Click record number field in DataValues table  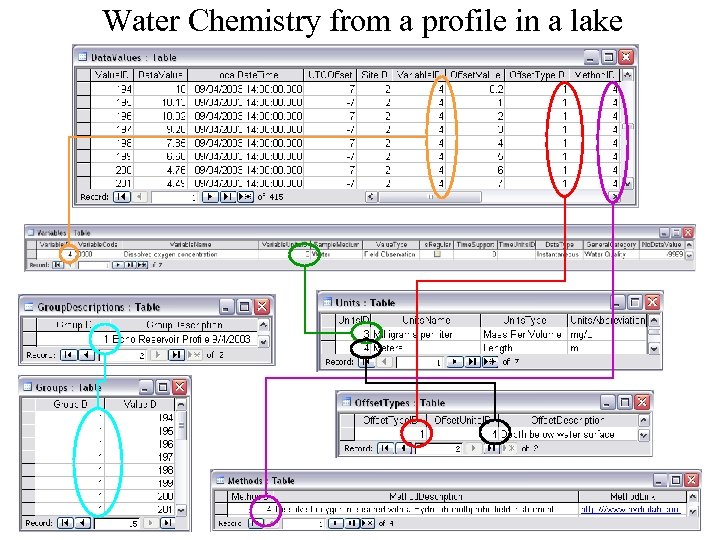(x=174, y=197)
